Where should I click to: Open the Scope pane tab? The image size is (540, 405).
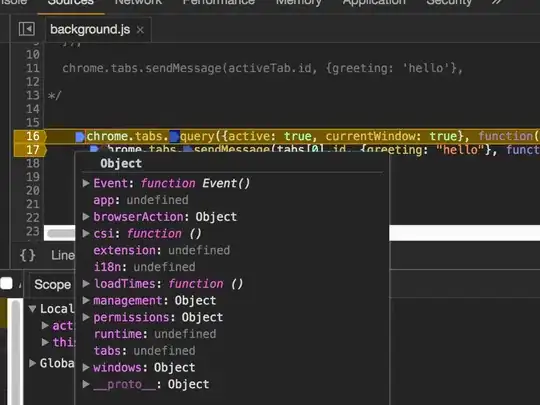[x=52, y=284]
